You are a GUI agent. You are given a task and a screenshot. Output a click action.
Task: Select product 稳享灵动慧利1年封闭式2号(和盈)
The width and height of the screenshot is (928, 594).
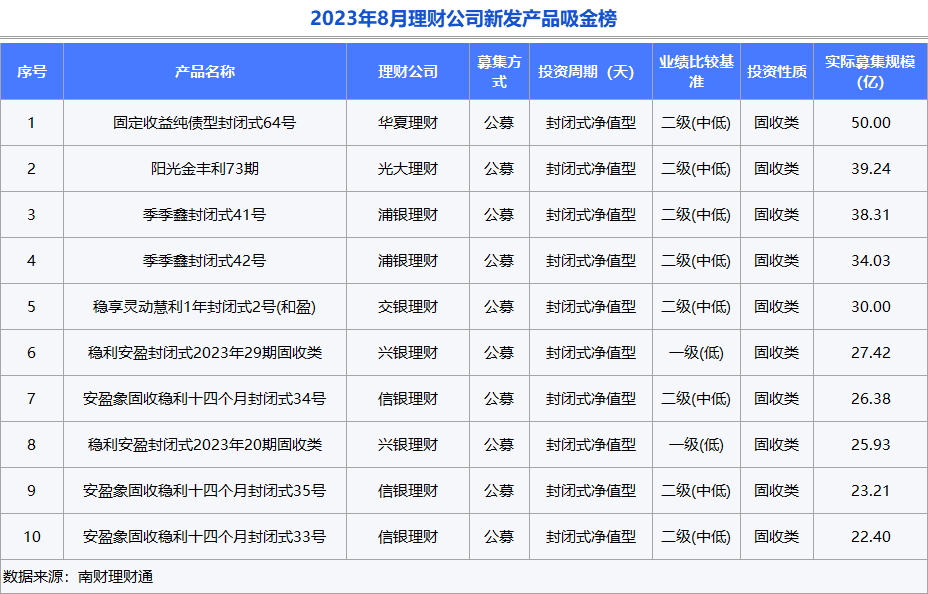pyautogui.click(x=205, y=306)
